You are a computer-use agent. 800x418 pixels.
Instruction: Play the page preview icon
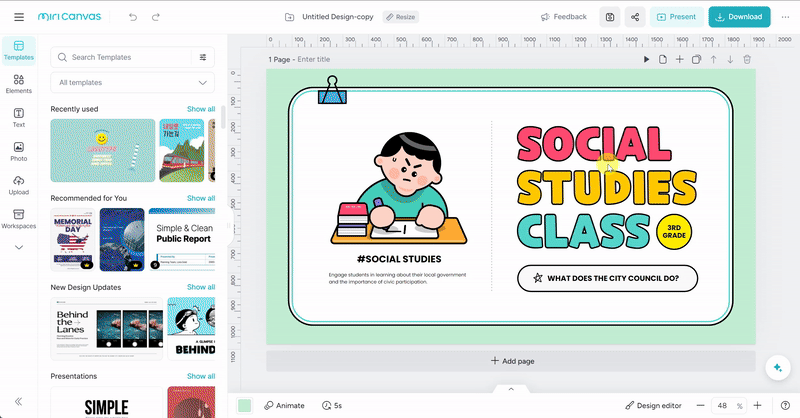646,60
